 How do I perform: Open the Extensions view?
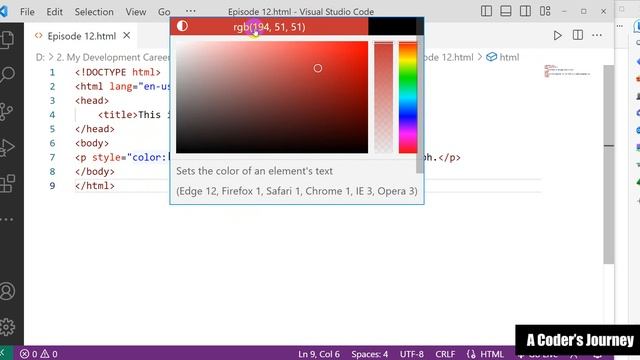pos(7,184)
